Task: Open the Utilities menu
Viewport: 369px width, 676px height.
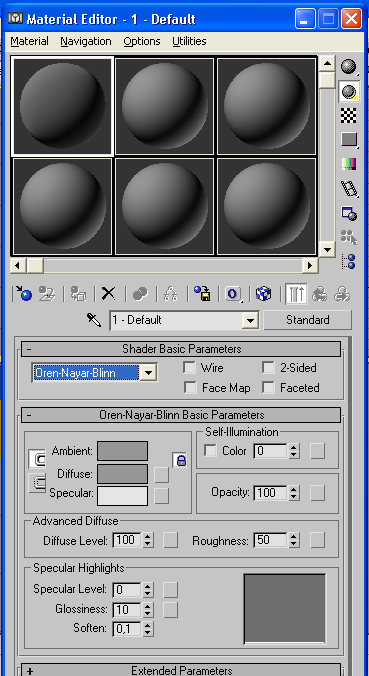Action: tap(189, 41)
